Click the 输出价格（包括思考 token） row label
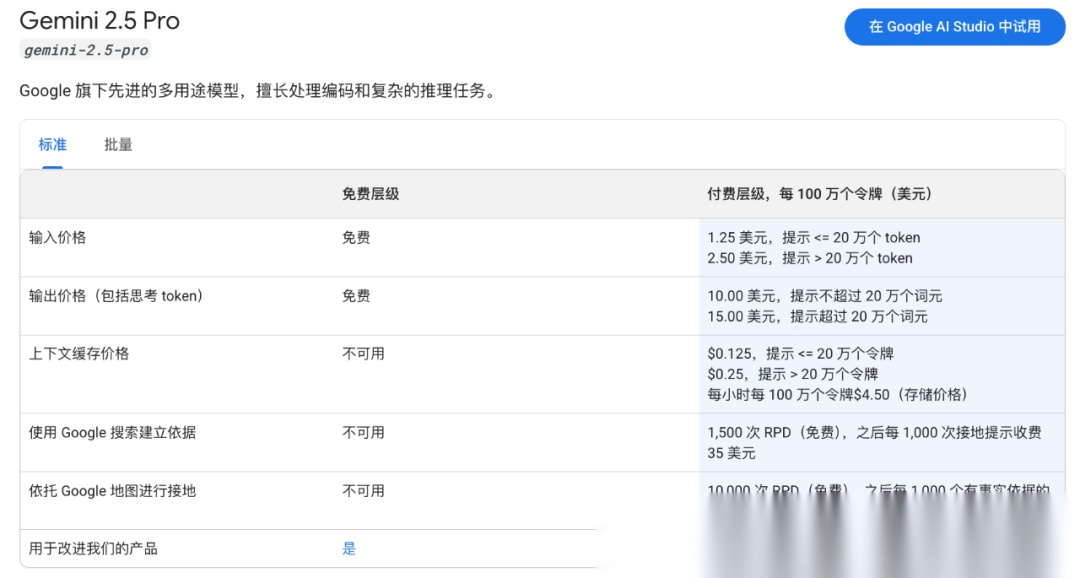 coord(116,296)
